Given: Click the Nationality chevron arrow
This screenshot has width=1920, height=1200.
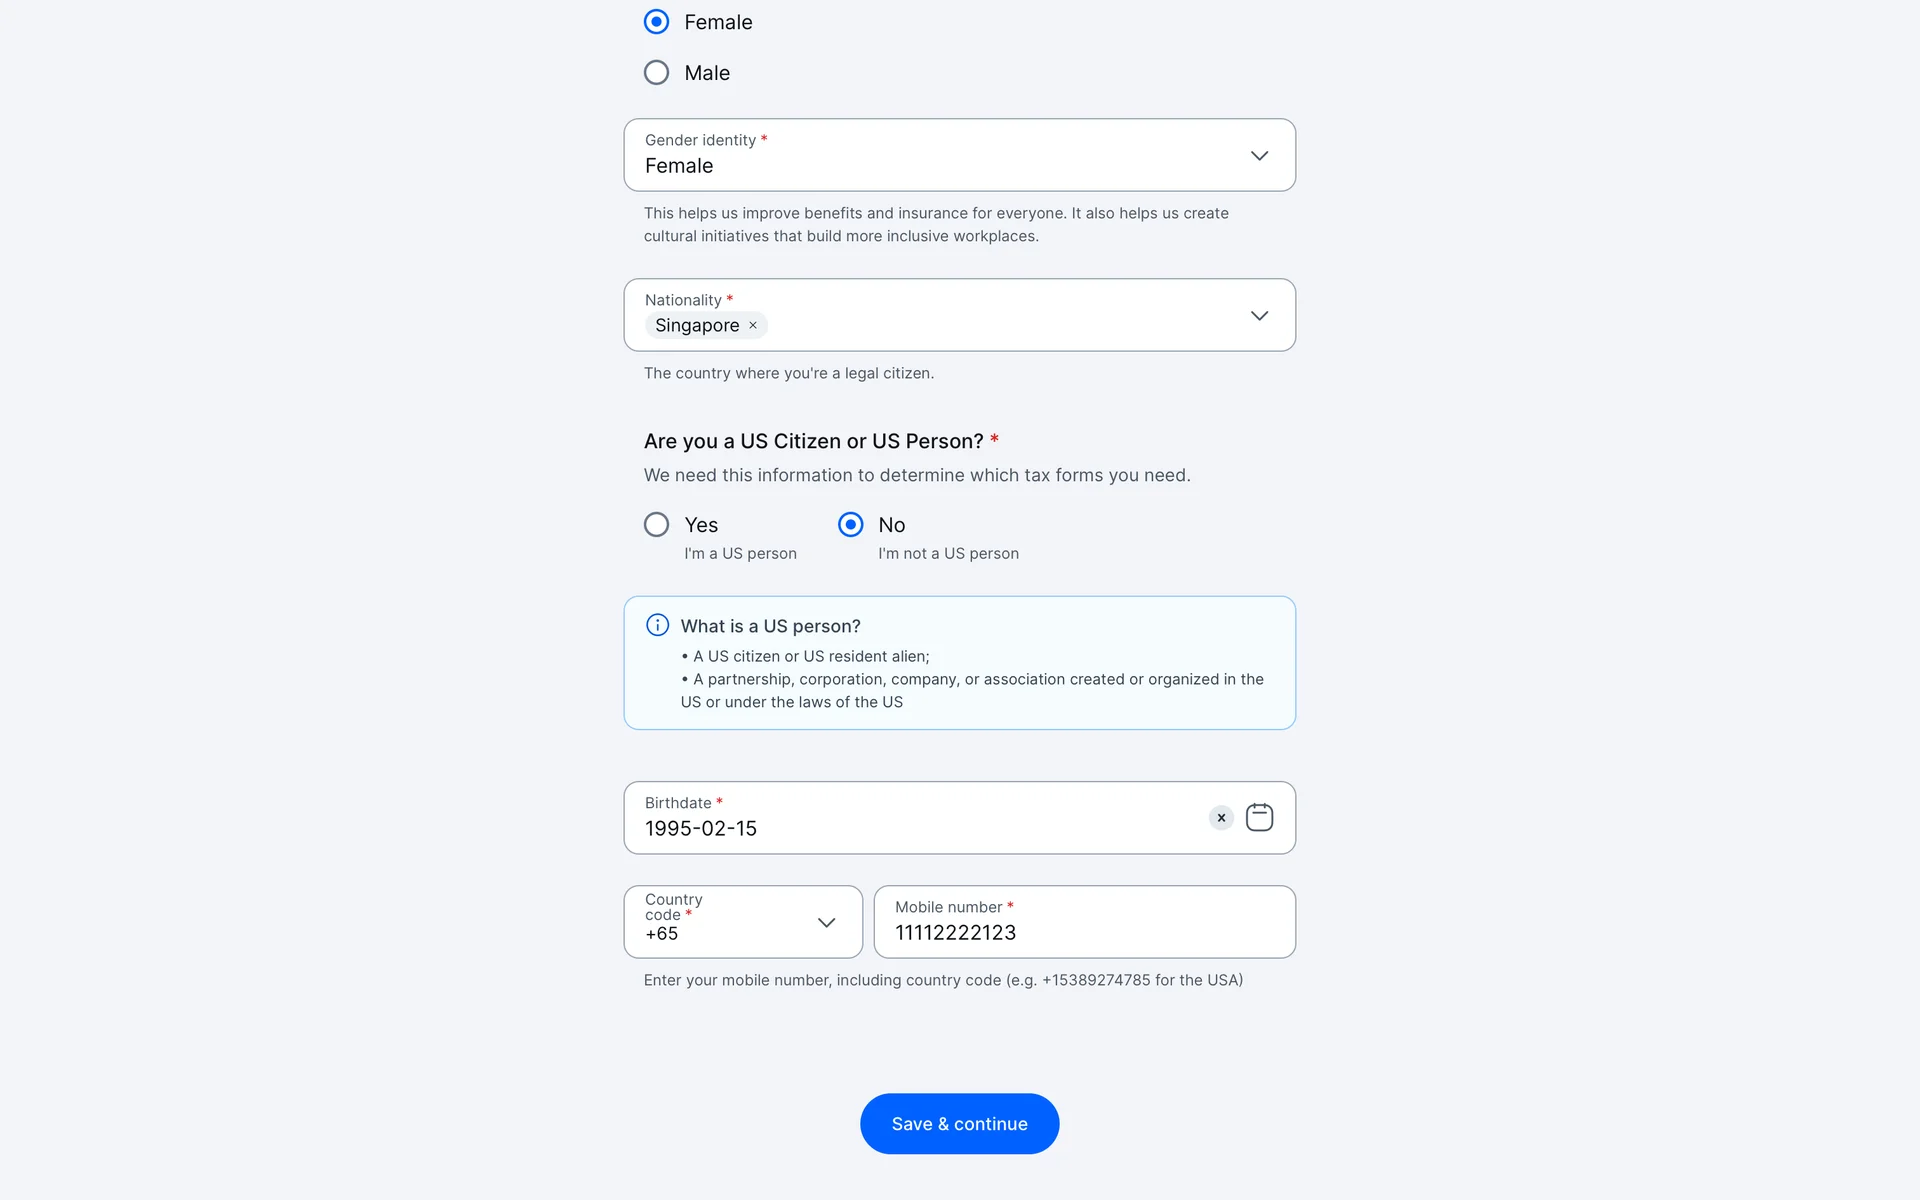Looking at the screenshot, I should 1259,315.
